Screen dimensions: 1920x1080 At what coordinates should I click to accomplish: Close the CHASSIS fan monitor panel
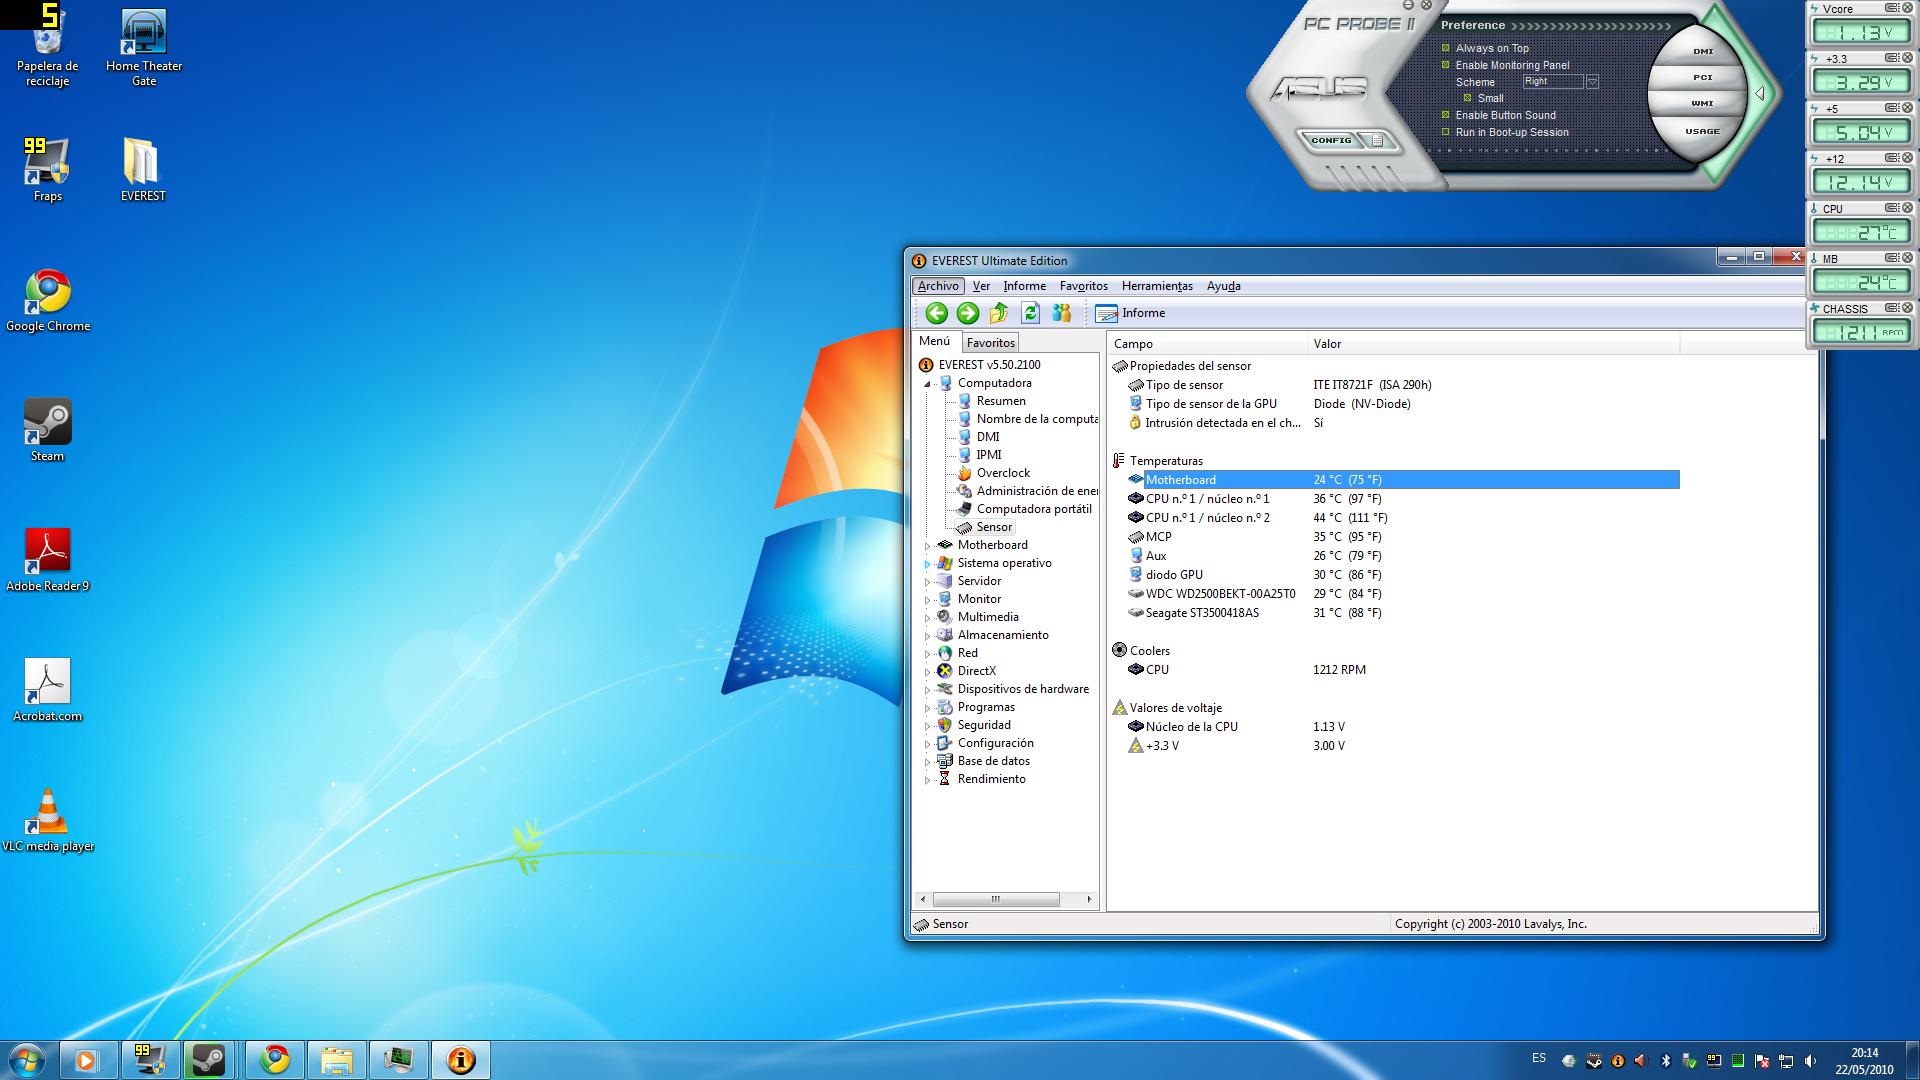point(1907,308)
